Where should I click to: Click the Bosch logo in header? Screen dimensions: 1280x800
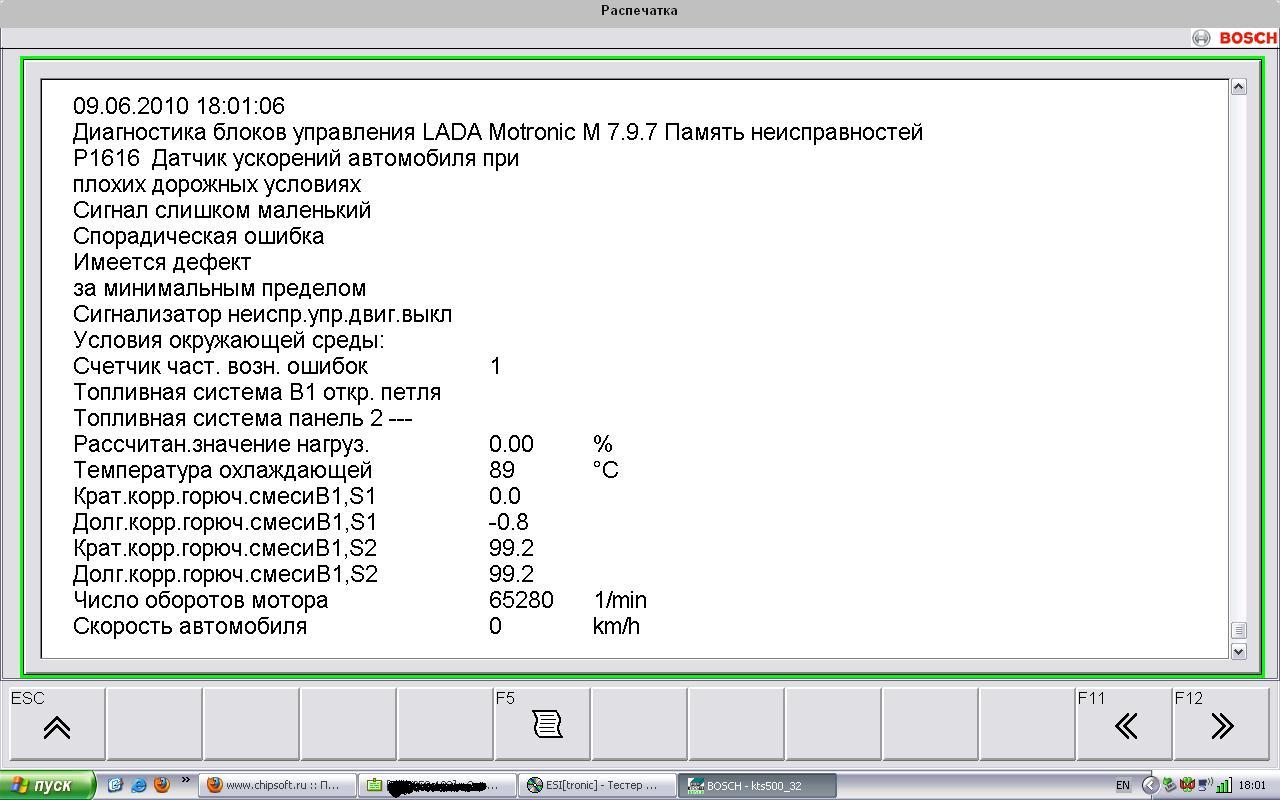tap(1234, 38)
